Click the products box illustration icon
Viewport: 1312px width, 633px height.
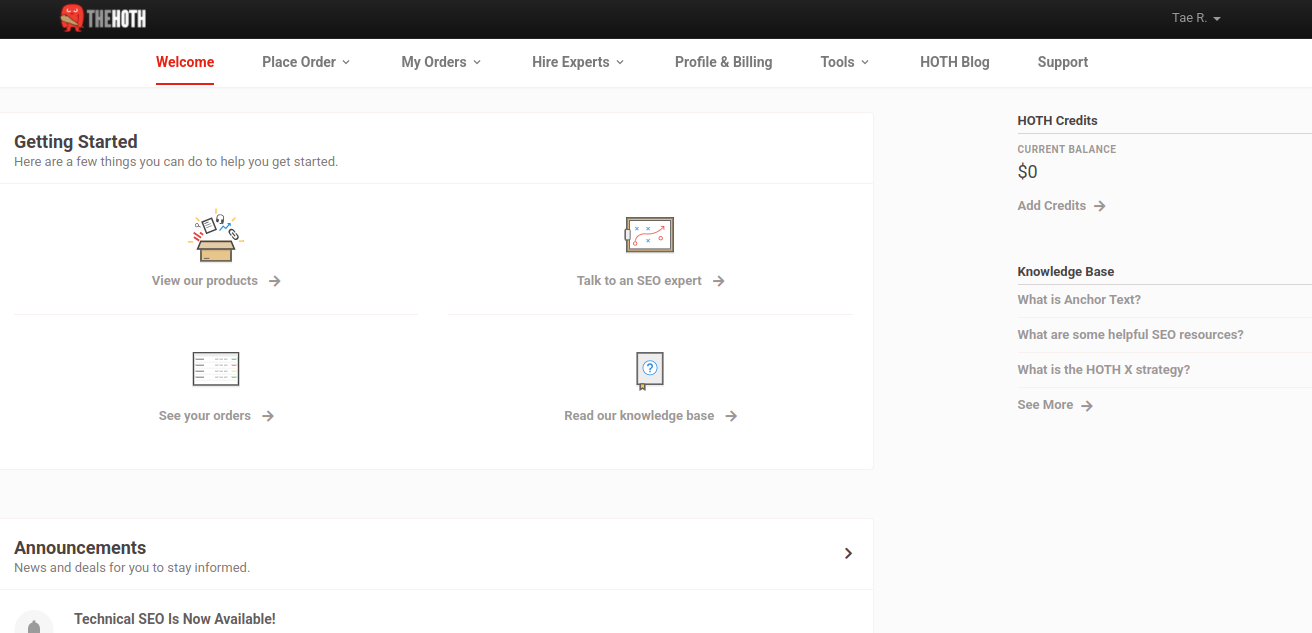216,238
